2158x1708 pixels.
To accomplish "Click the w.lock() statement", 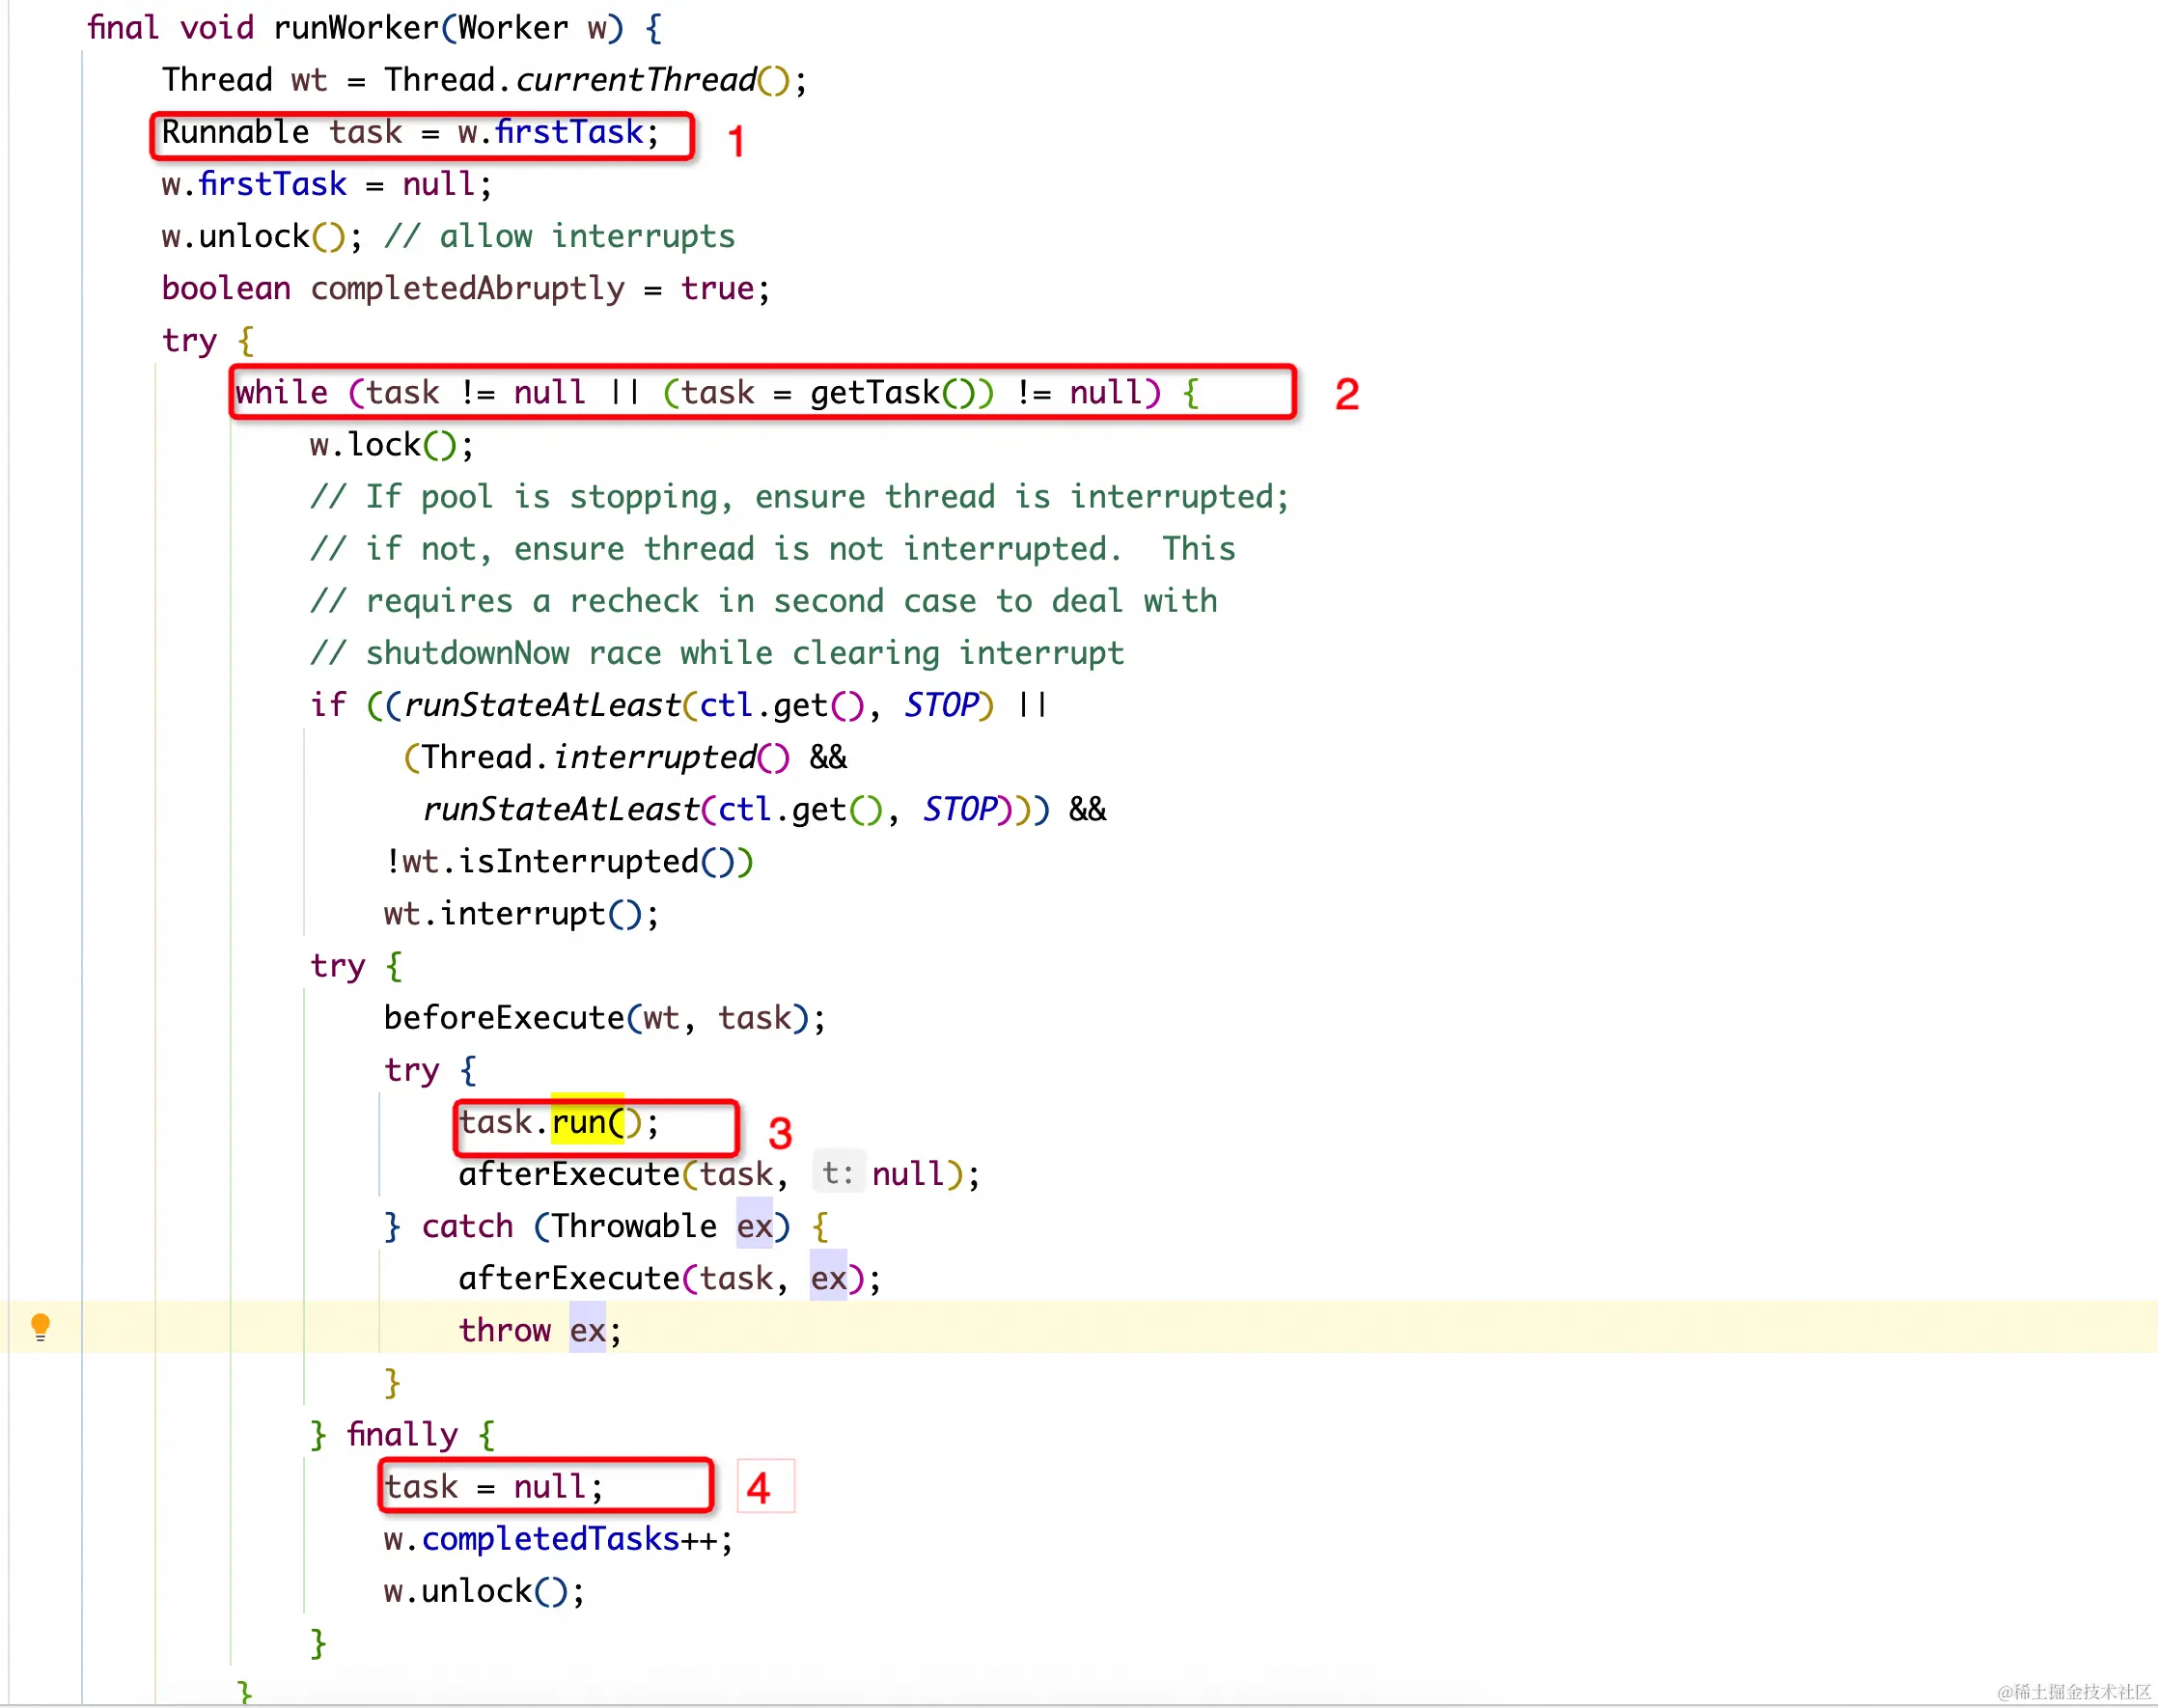I will 391,444.
